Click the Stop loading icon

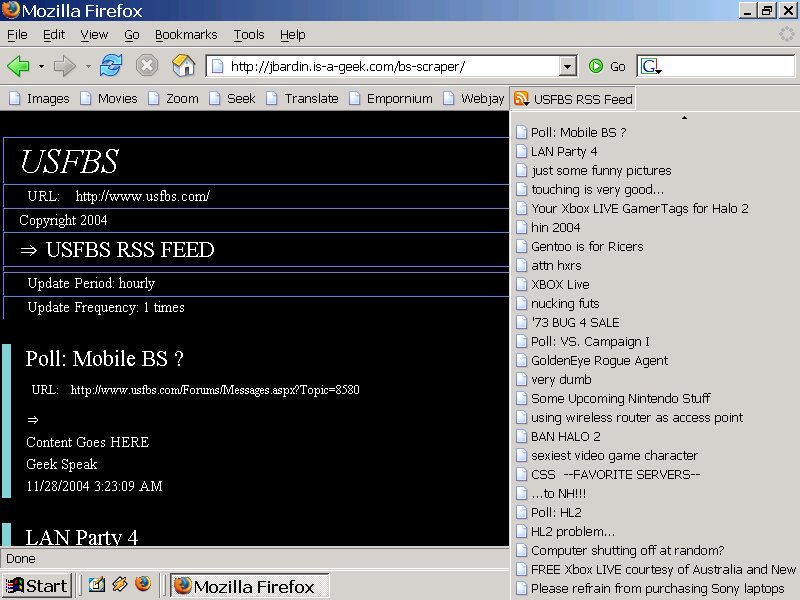[x=147, y=66]
